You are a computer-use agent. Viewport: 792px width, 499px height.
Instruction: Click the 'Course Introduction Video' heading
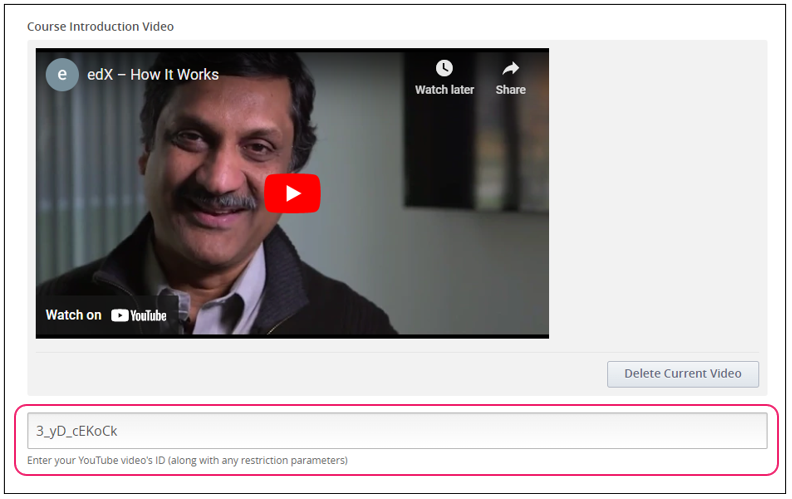pyautogui.click(x=100, y=26)
